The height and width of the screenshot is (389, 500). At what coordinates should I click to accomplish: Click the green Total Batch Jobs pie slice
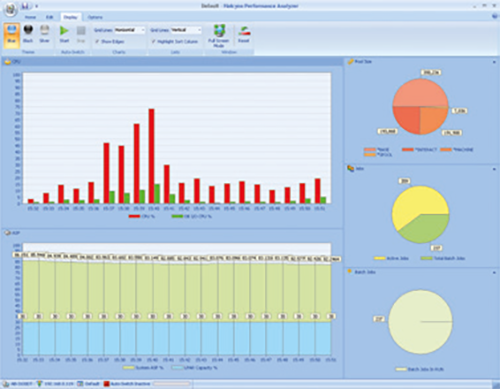click(425, 228)
